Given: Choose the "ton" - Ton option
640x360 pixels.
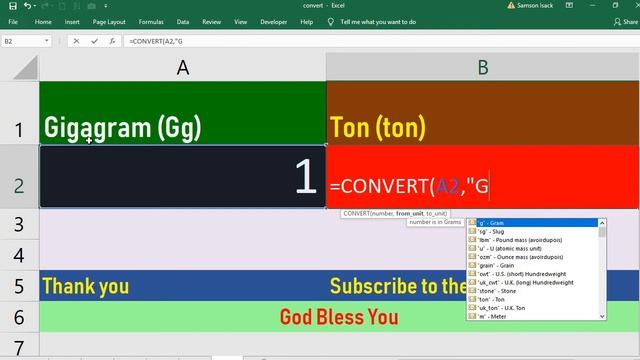Looking at the screenshot, I should 533,300.
